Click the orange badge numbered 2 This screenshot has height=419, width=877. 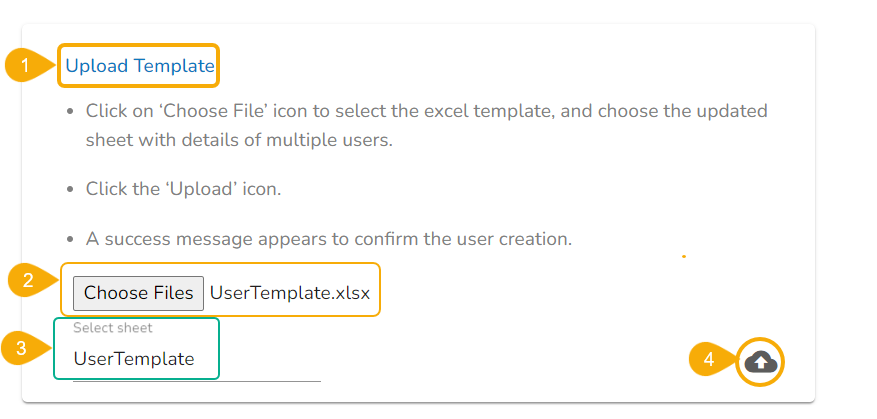click(26, 281)
